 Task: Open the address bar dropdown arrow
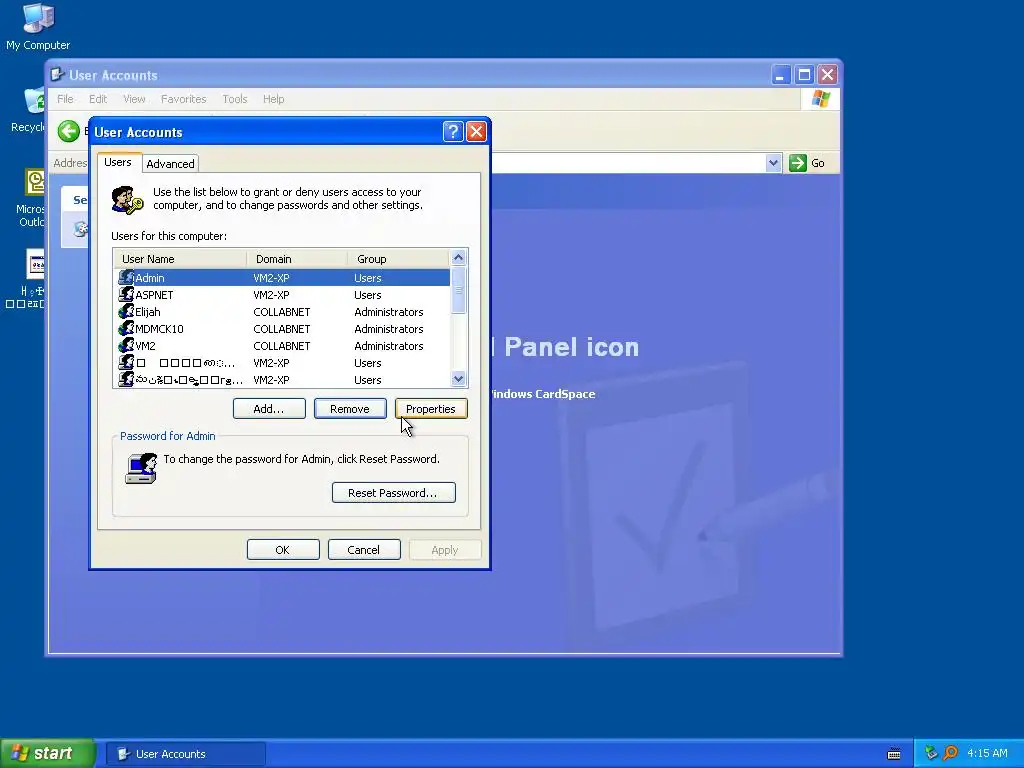(773, 163)
